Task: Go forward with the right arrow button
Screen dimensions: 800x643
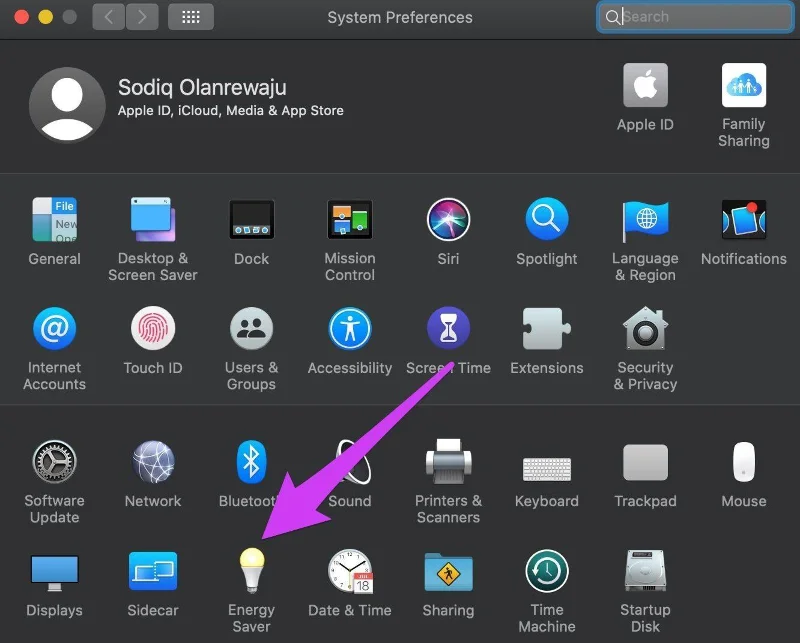Action: coord(142,17)
